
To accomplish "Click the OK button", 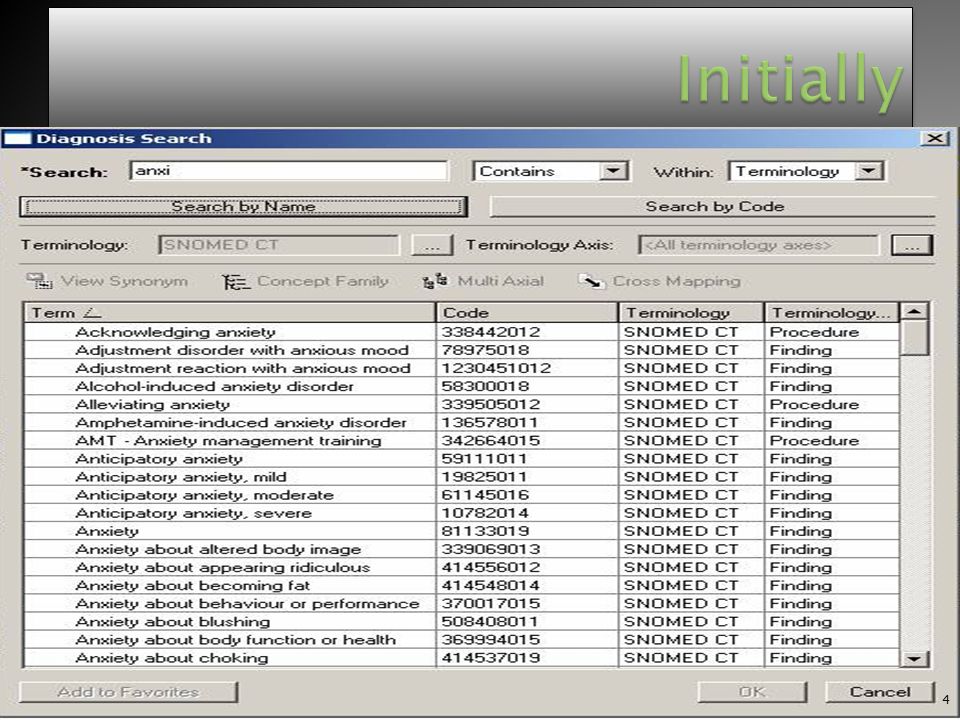I will pos(752,692).
